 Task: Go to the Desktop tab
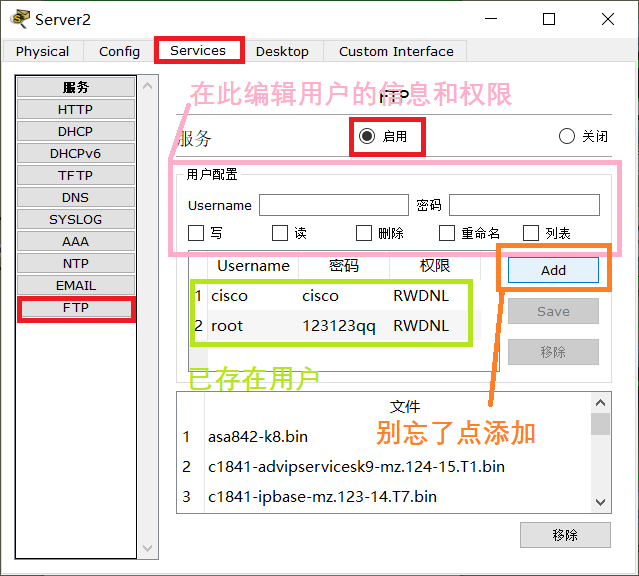click(282, 51)
